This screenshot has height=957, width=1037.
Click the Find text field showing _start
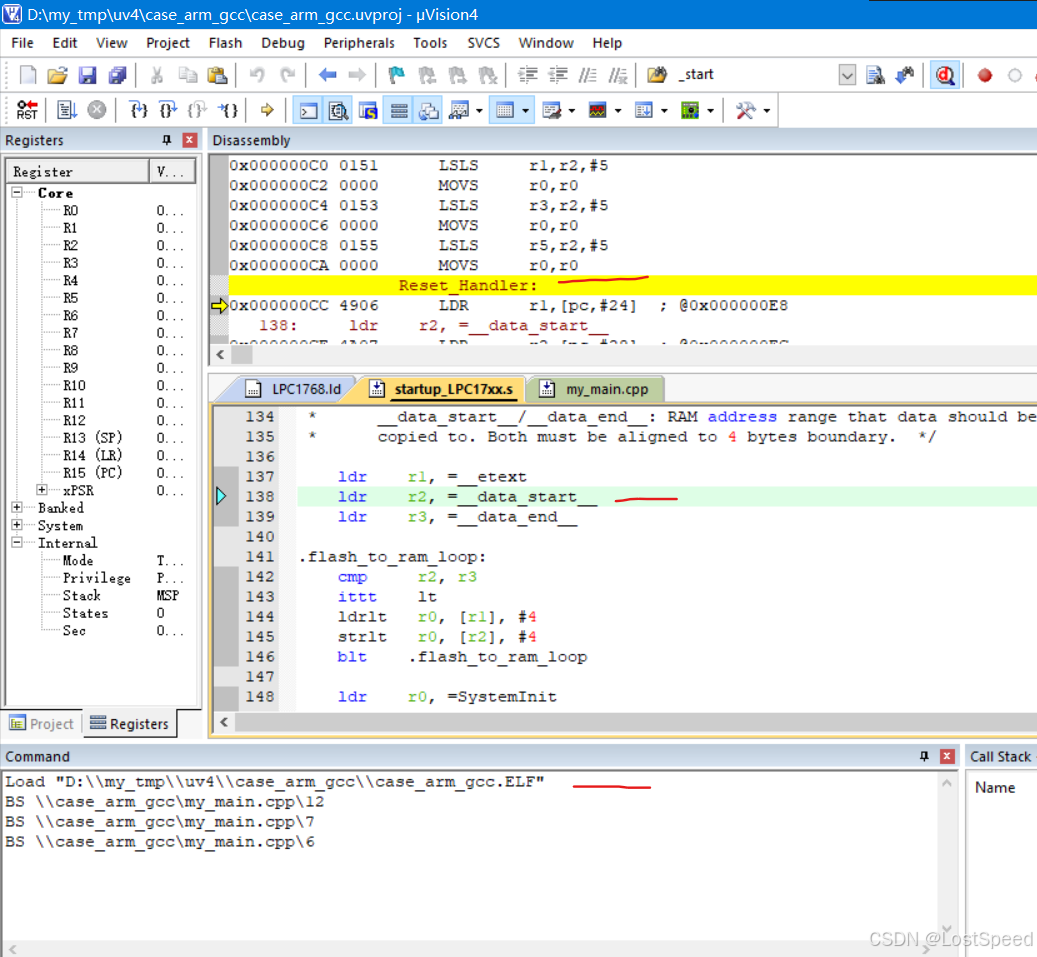756,75
